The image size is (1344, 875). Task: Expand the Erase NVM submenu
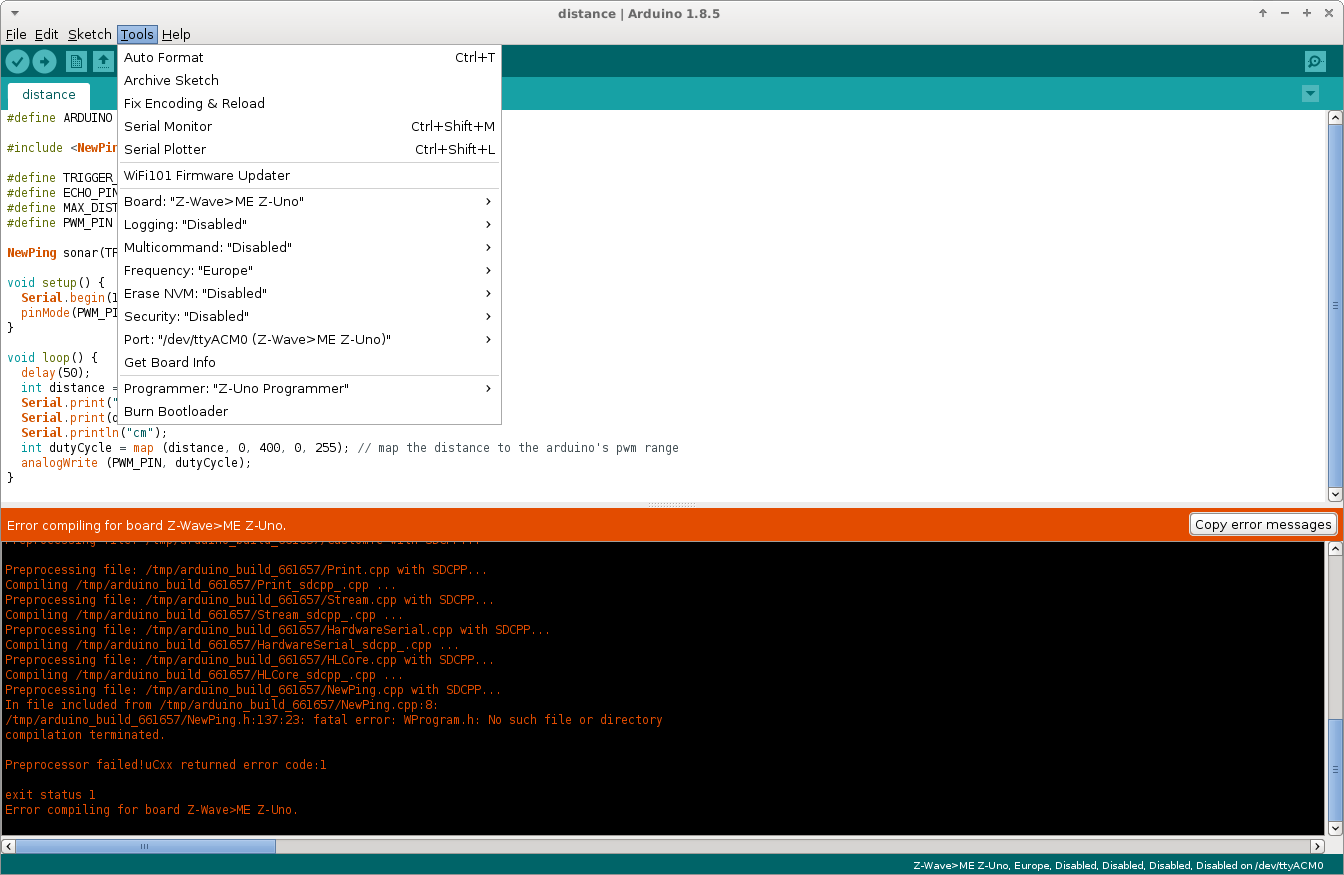click(x=309, y=294)
